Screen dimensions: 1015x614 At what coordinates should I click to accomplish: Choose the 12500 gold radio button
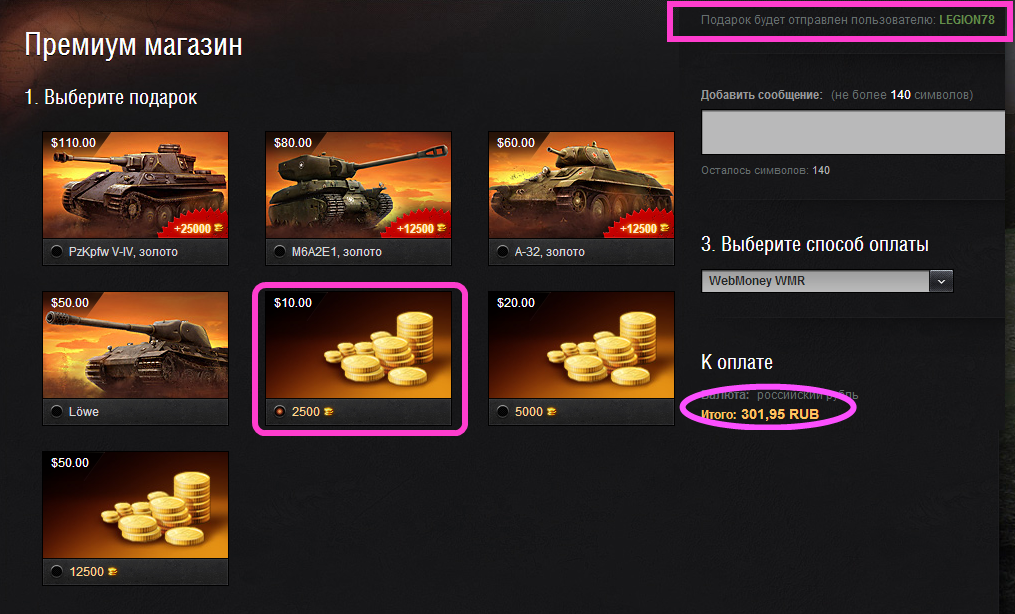click(56, 571)
